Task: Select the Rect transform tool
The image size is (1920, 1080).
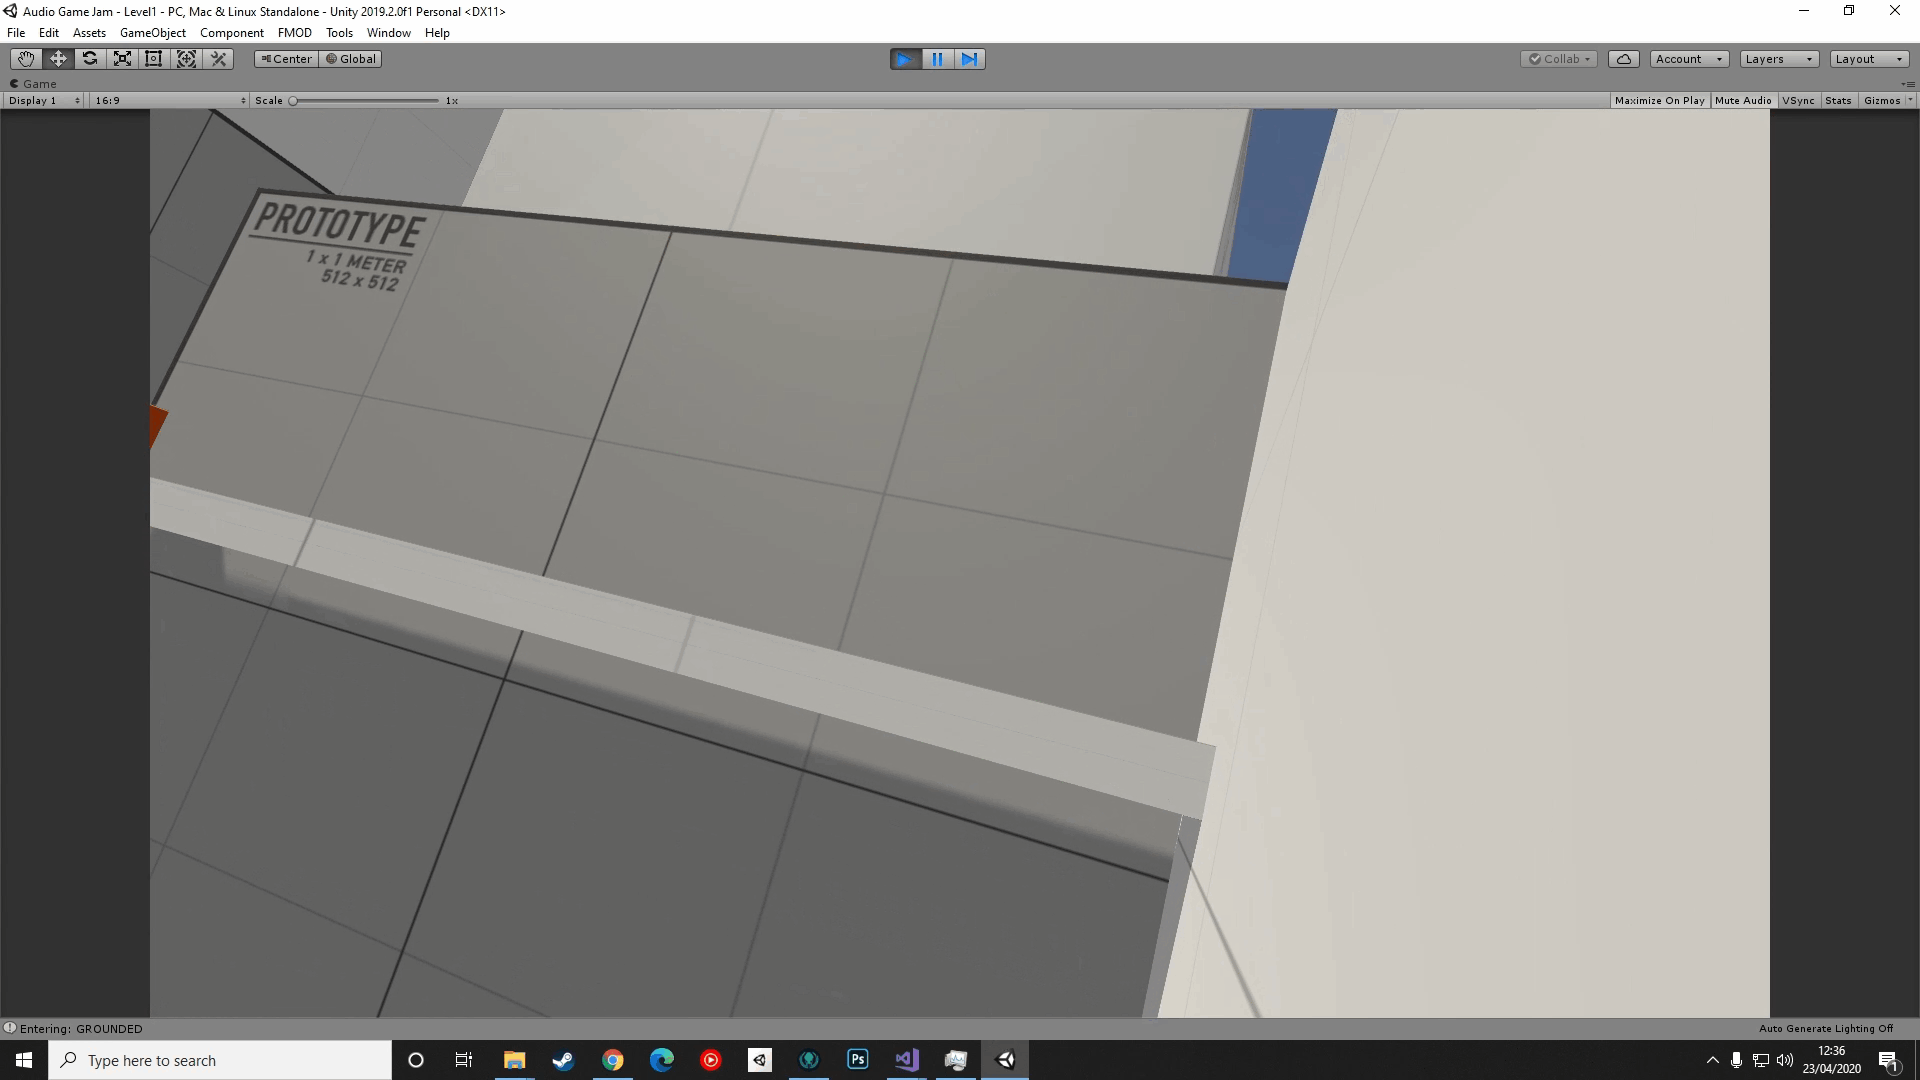Action: click(x=154, y=59)
